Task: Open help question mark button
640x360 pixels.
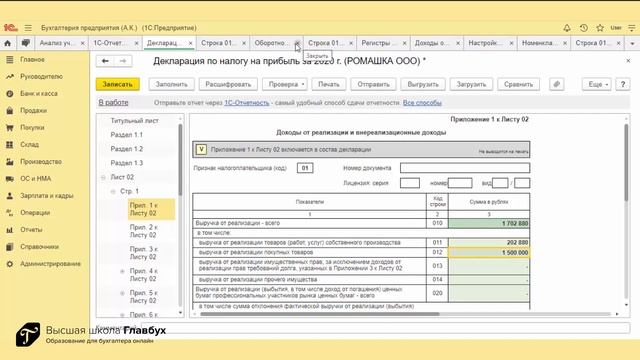Action: click(x=623, y=84)
